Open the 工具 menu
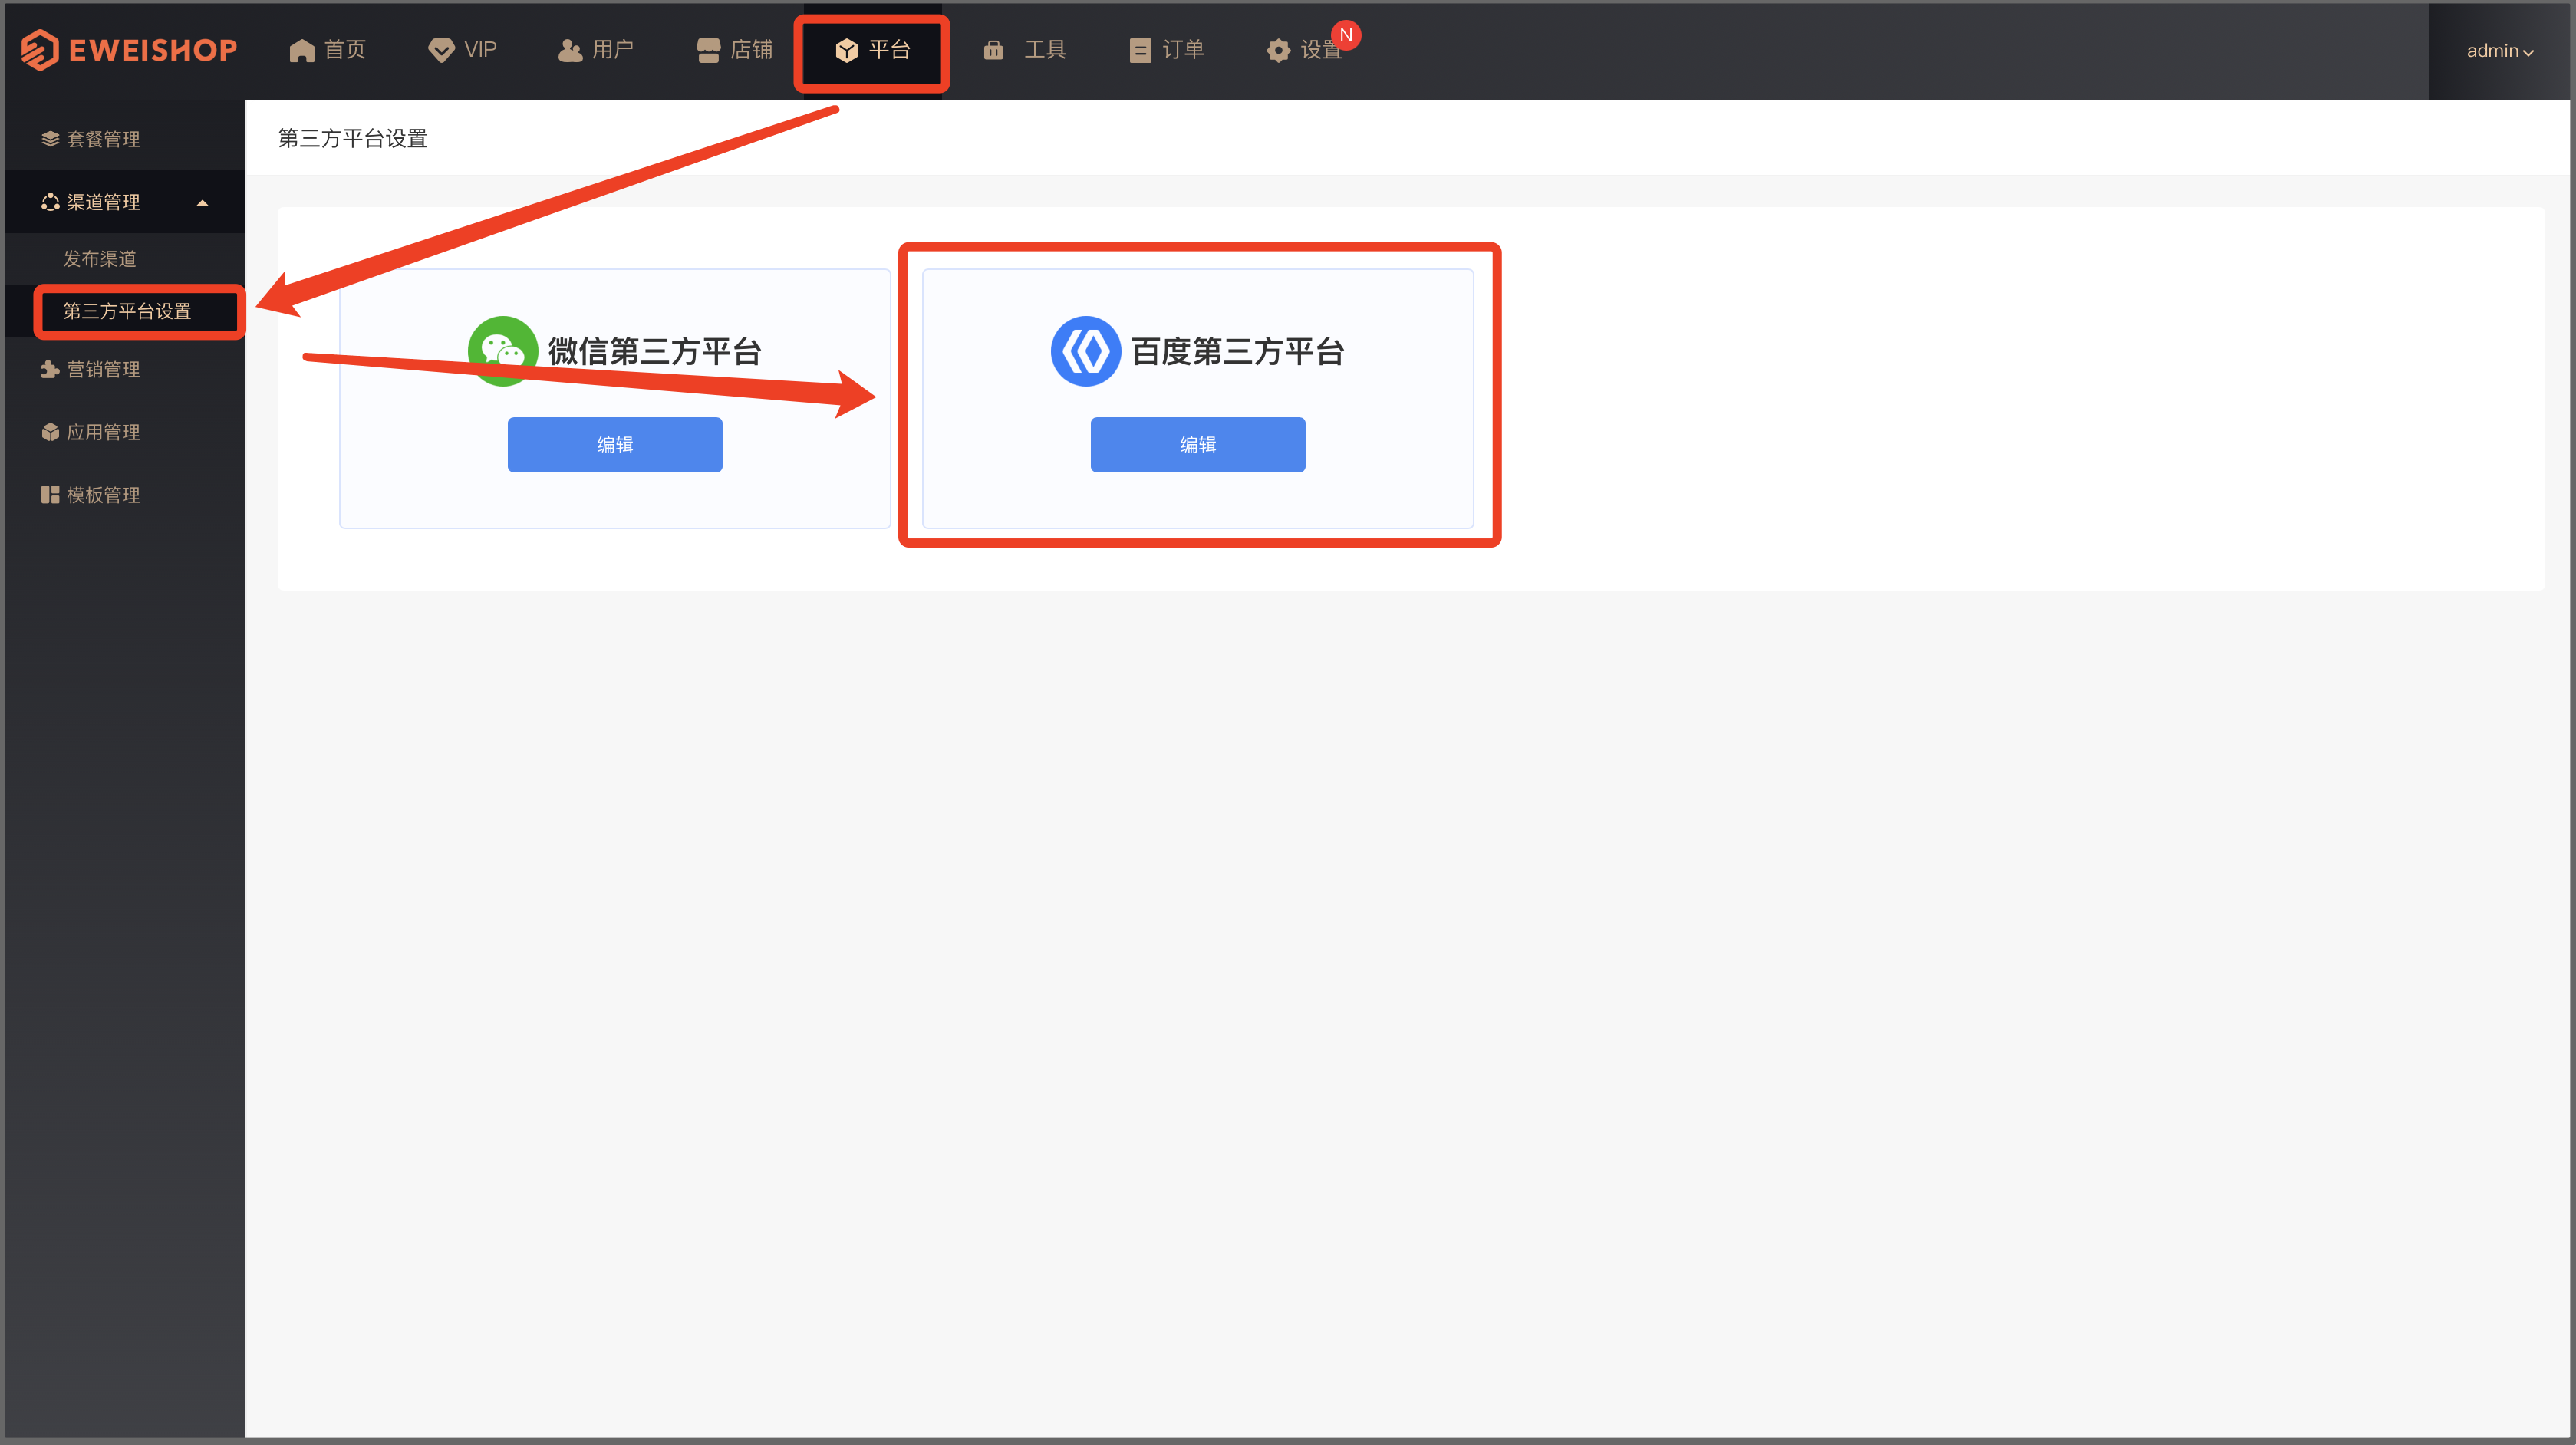The width and height of the screenshot is (2576, 1445). [x=1025, y=50]
